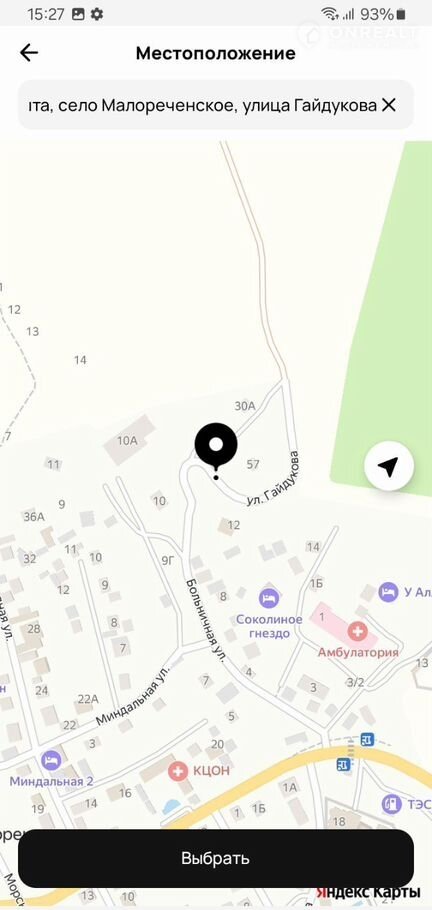Open the status bar settings gear
Image resolution: width=432 pixels, height=910 pixels.
(96, 14)
